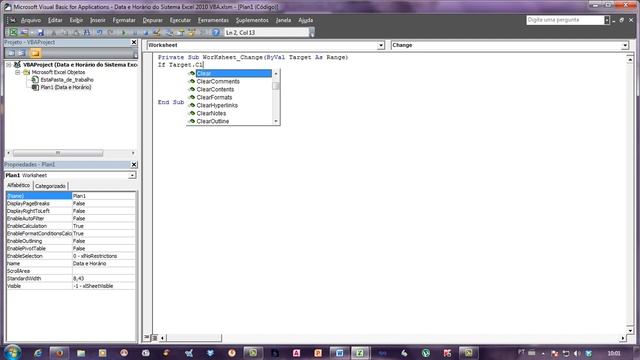Save the workbook with the disk icon
This screenshot has height=360, width=640.
pyautogui.click(x=40, y=32)
